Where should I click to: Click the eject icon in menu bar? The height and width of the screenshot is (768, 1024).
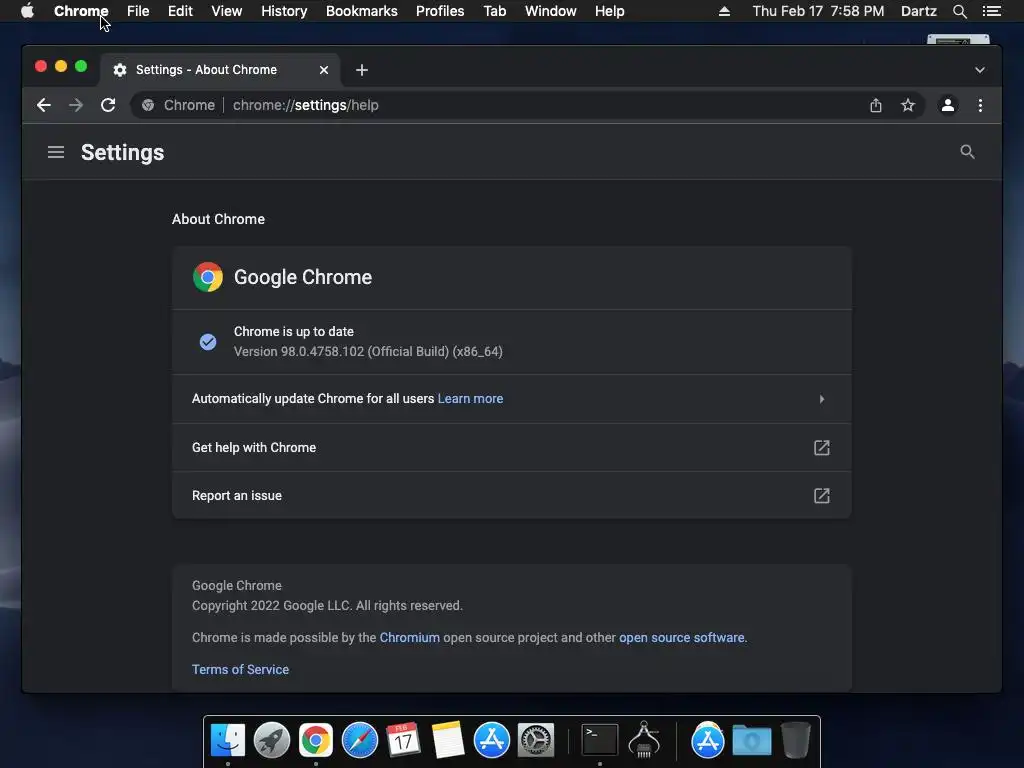(724, 11)
